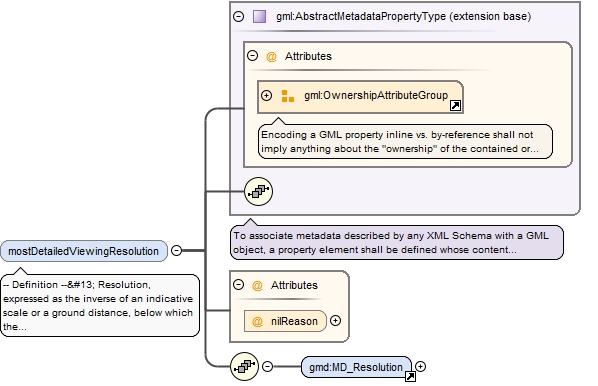Select the nilReason attribute

pos(285,321)
